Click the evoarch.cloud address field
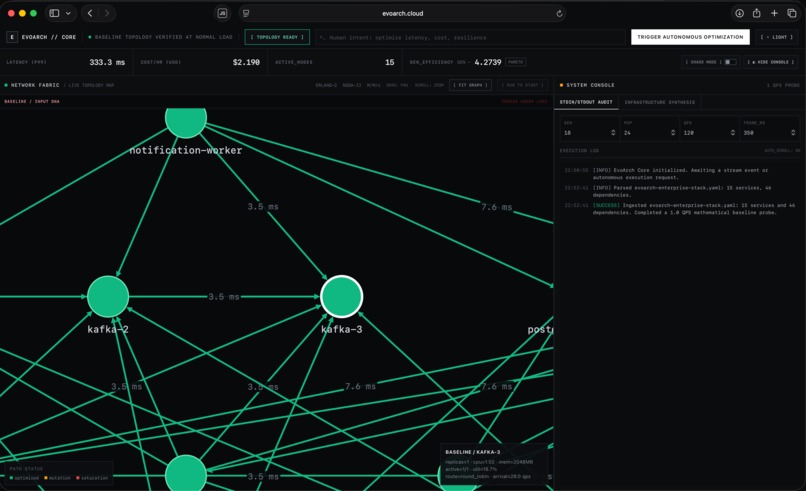This screenshot has height=491, width=806. [x=402, y=13]
